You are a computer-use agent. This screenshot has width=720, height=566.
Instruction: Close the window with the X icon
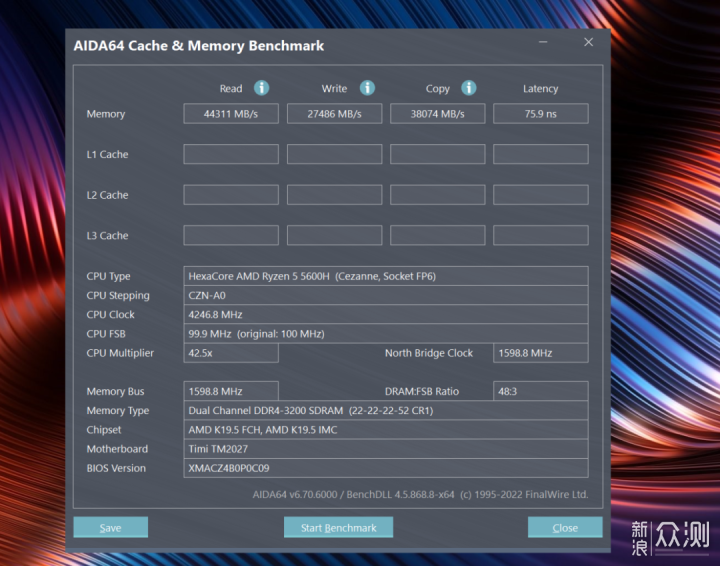588,42
